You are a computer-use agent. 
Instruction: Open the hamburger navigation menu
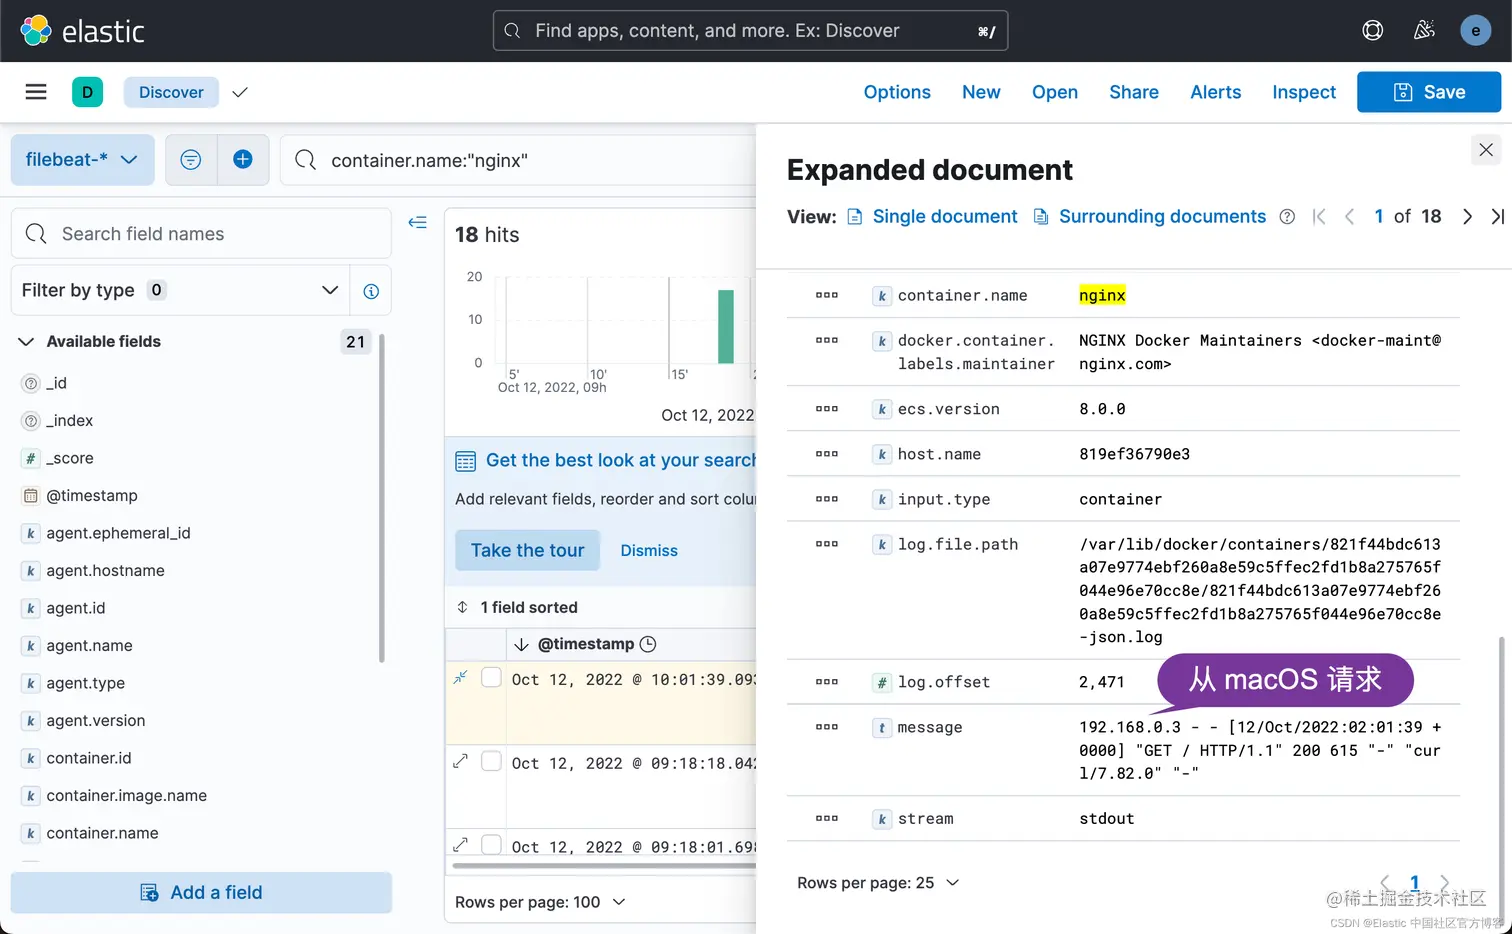pyautogui.click(x=36, y=92)
